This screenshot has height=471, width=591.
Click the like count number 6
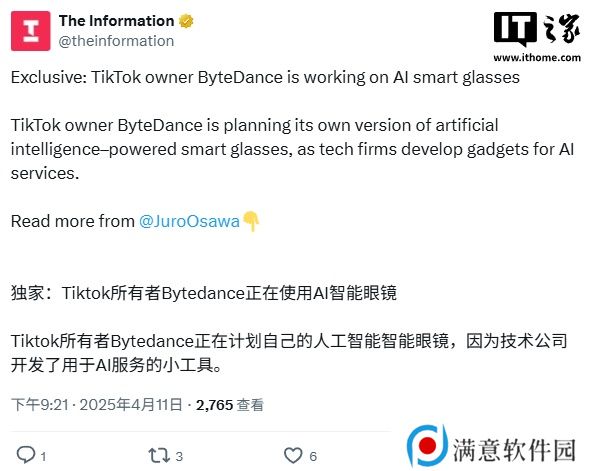click(x=313, y=457)
